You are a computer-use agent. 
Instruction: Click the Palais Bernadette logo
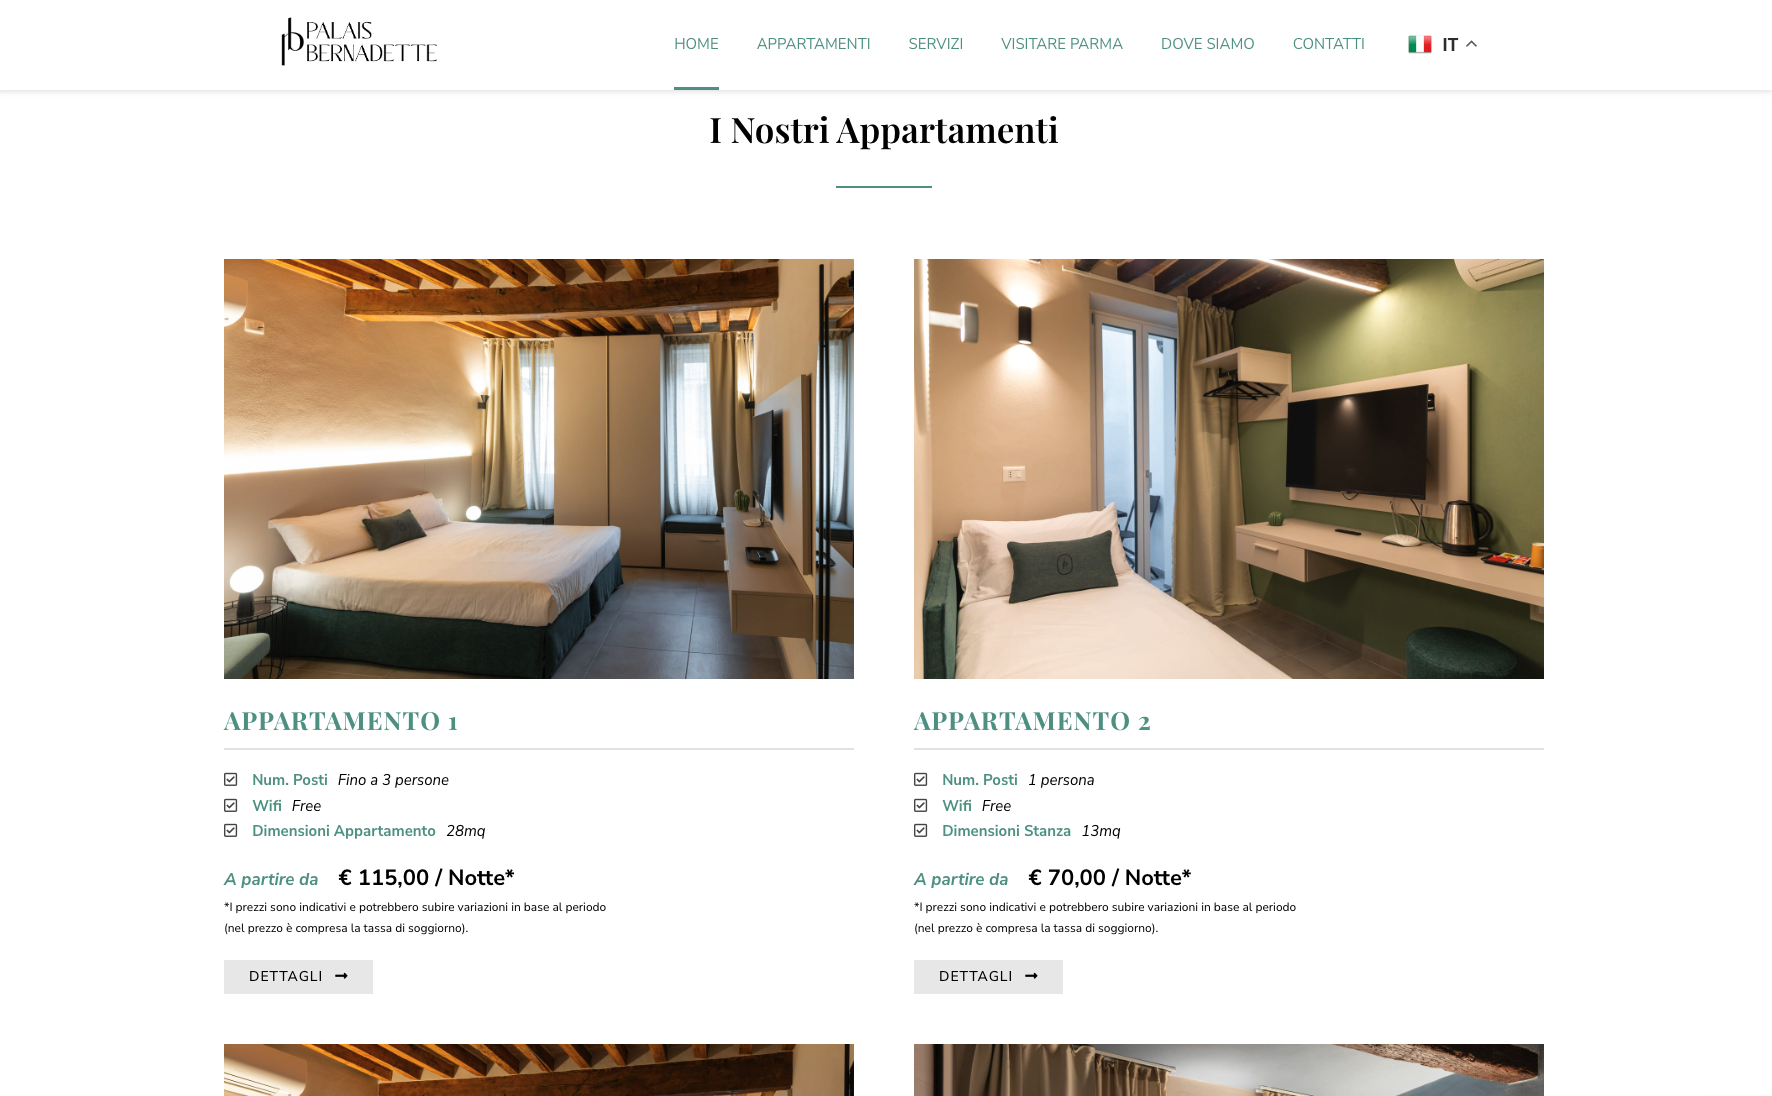coord(359,43)
